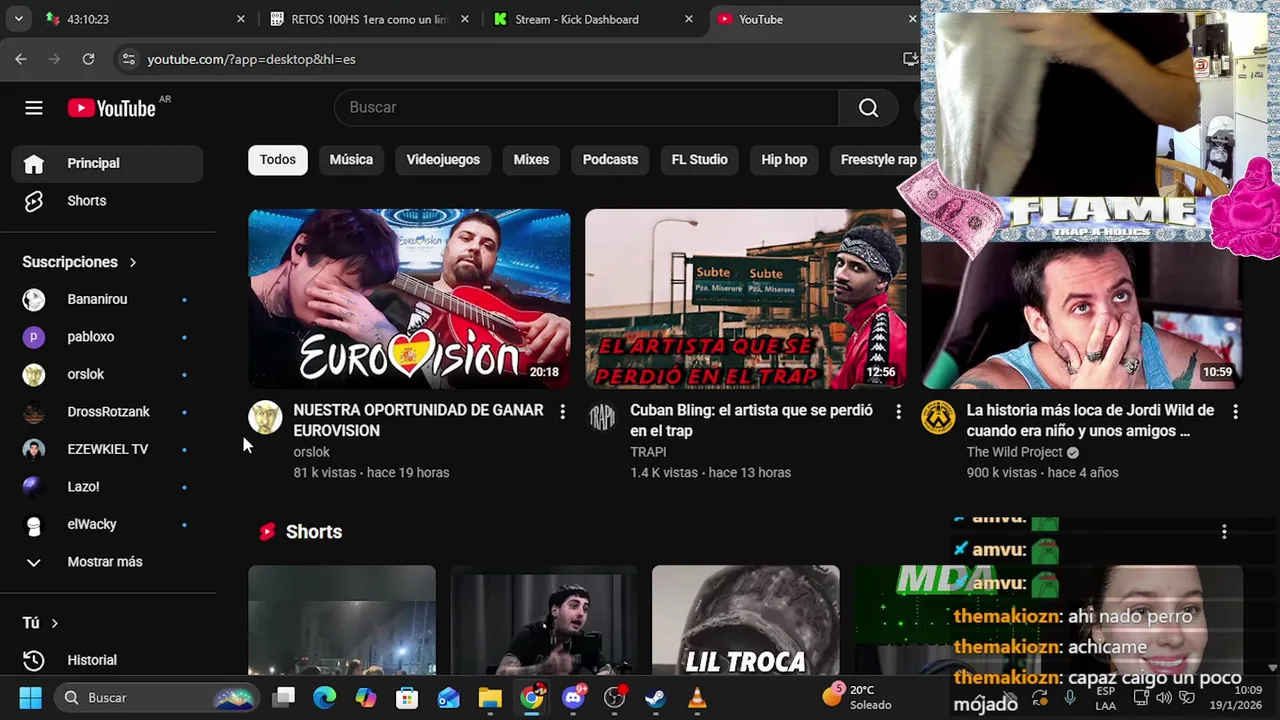Viewport: 1280px width, 720px height.
Task: Click 81 k vistas under Eurovision video
Action: tap(324, 473)
